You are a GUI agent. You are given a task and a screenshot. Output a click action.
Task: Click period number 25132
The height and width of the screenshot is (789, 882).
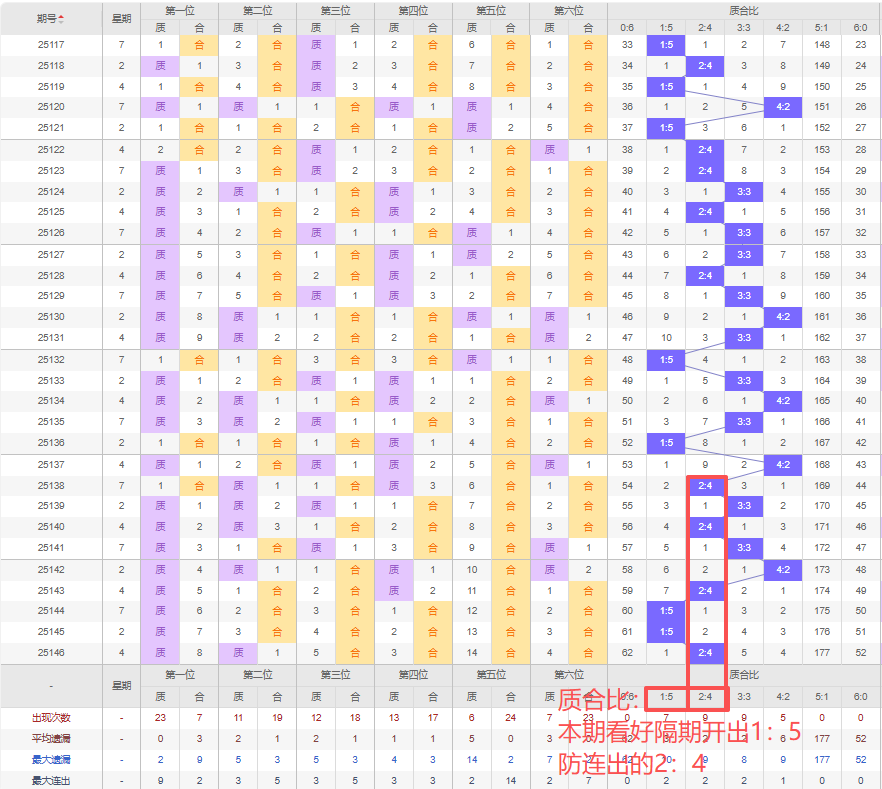[51, 359]
